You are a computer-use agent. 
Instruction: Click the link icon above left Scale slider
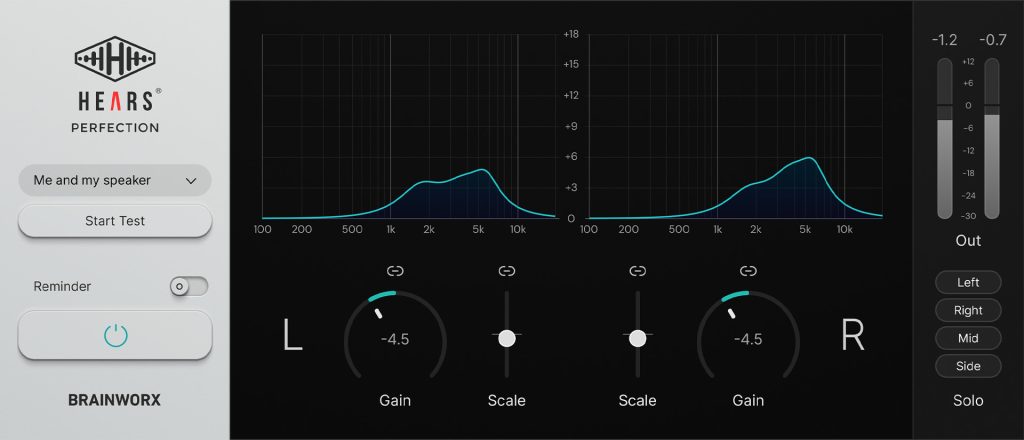click(x=507, y=271)
